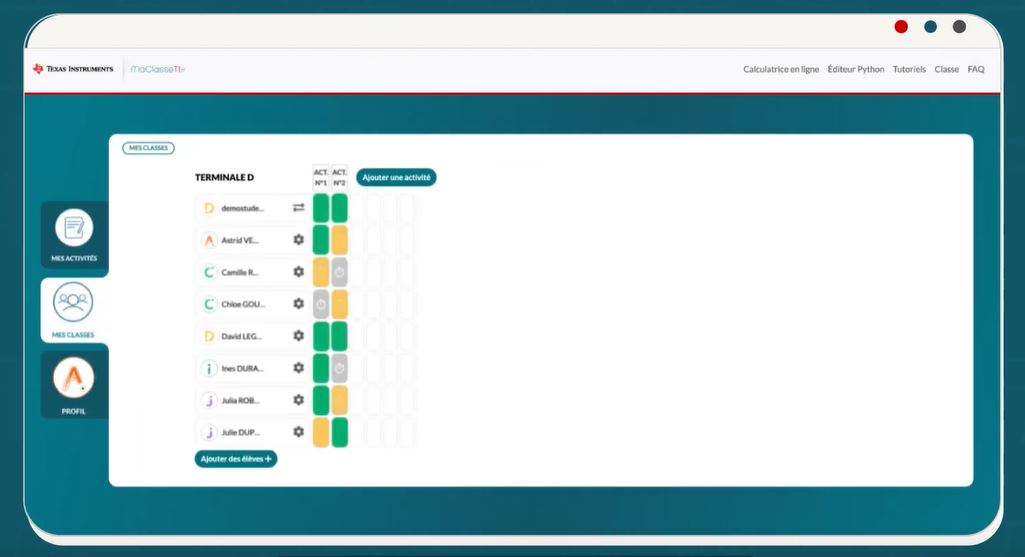The height and width of the screenshot is (557, 1025).
Task: Open settings gear for Camille
Action: (298, 272)
